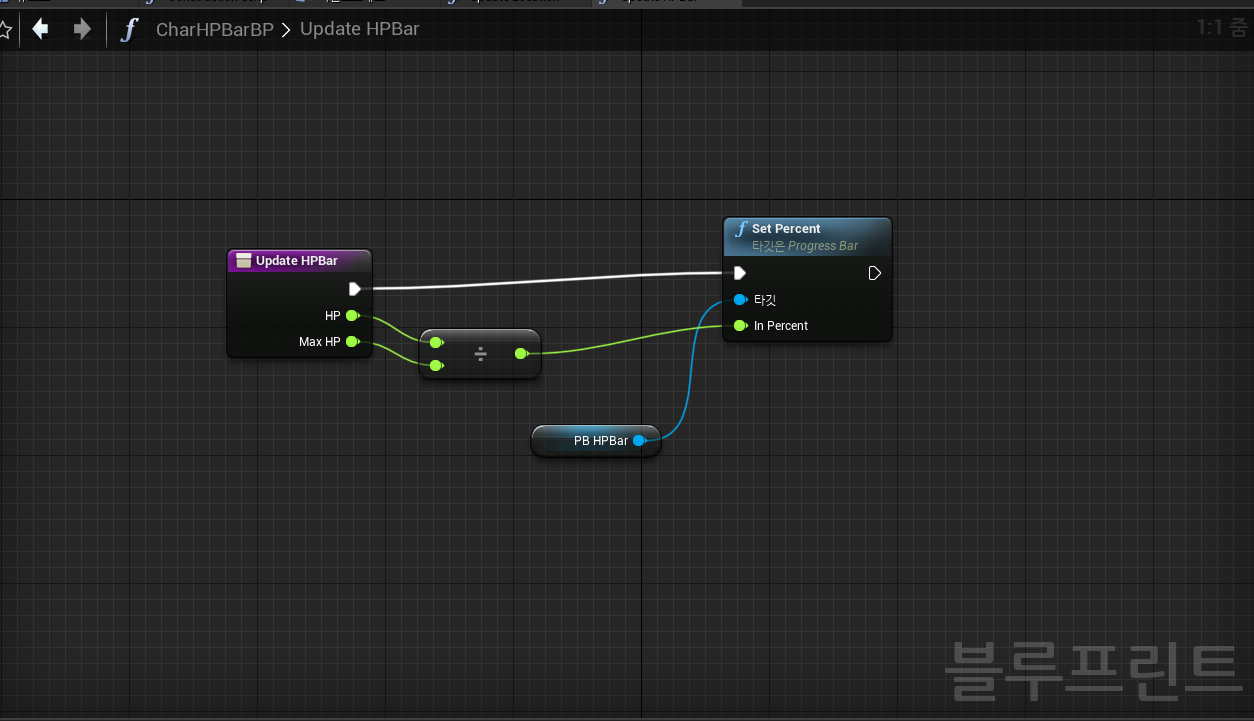Click the function icon beside CharHPBarBP
The height and width of the screenshot is (721, 1254).
tap(128, 29)
